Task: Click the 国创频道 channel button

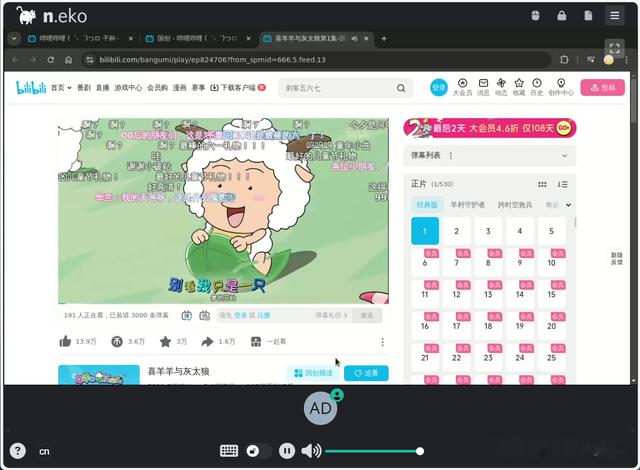Action: coord(313,373)
